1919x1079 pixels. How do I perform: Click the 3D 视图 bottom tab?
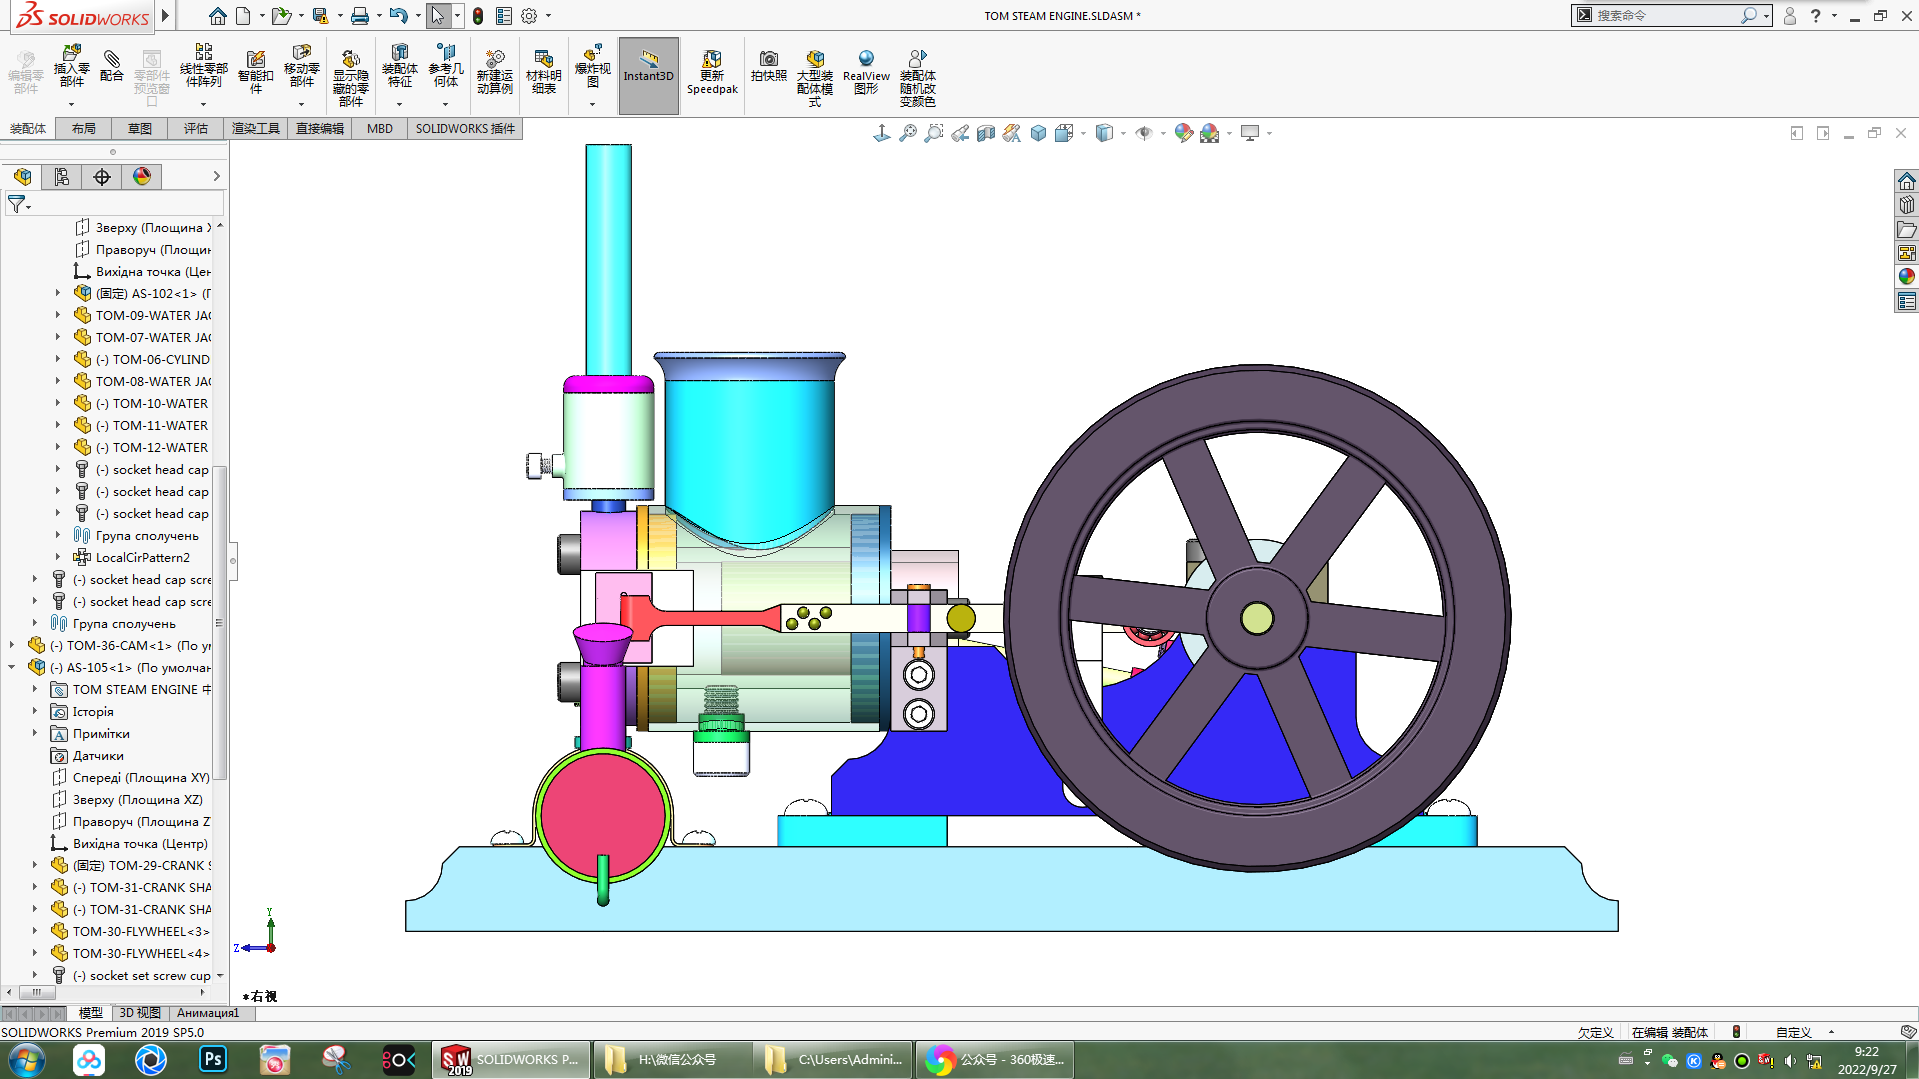140,1013
